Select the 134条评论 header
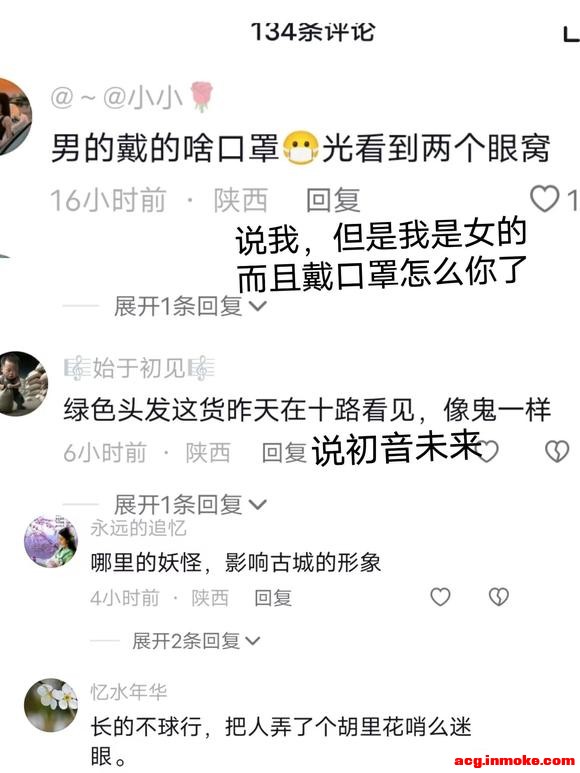Image resolution: width=580 pixels, height=773 pixels. tap(313, 32)
